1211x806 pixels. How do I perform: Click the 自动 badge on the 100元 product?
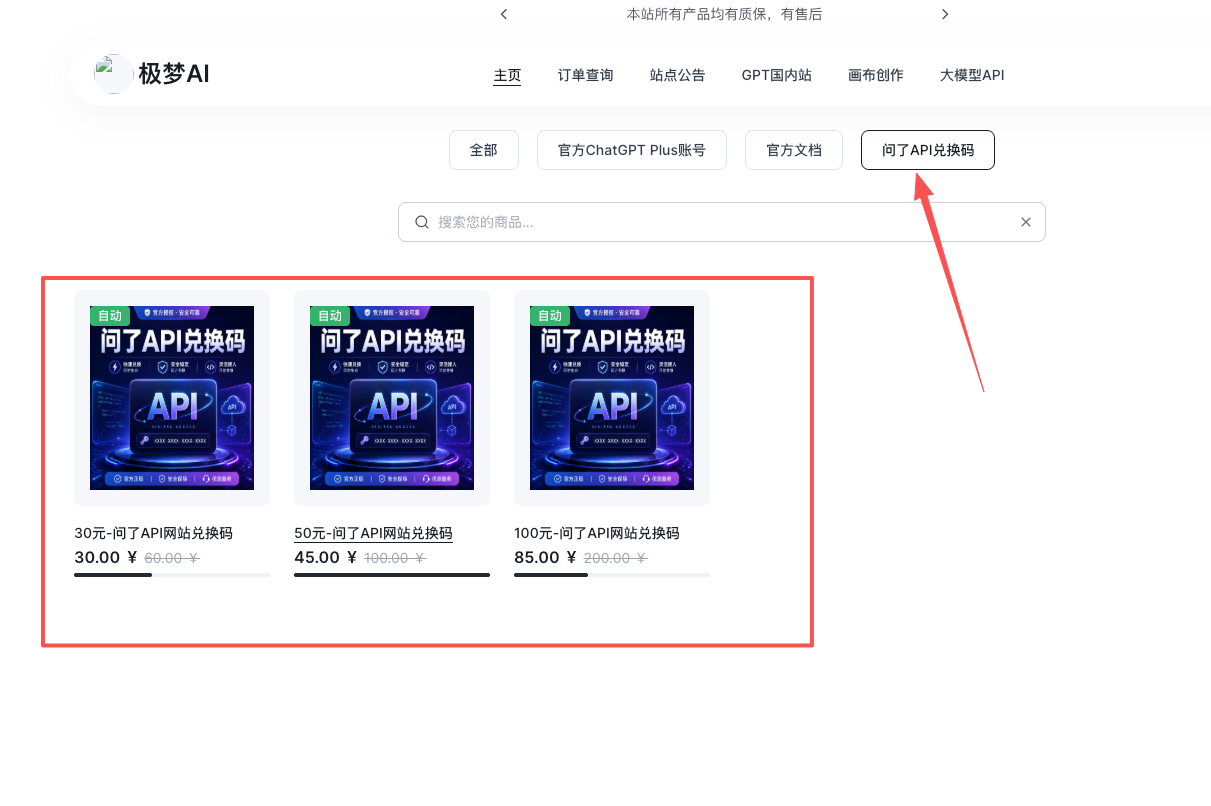tap(550, 316)
